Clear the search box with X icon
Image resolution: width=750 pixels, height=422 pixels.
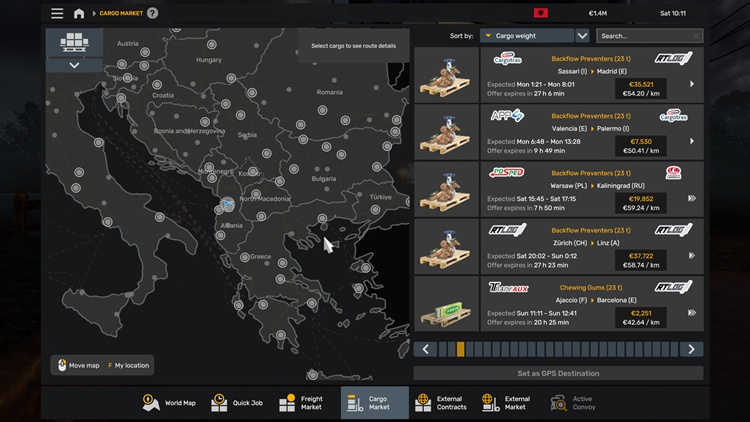697,36
